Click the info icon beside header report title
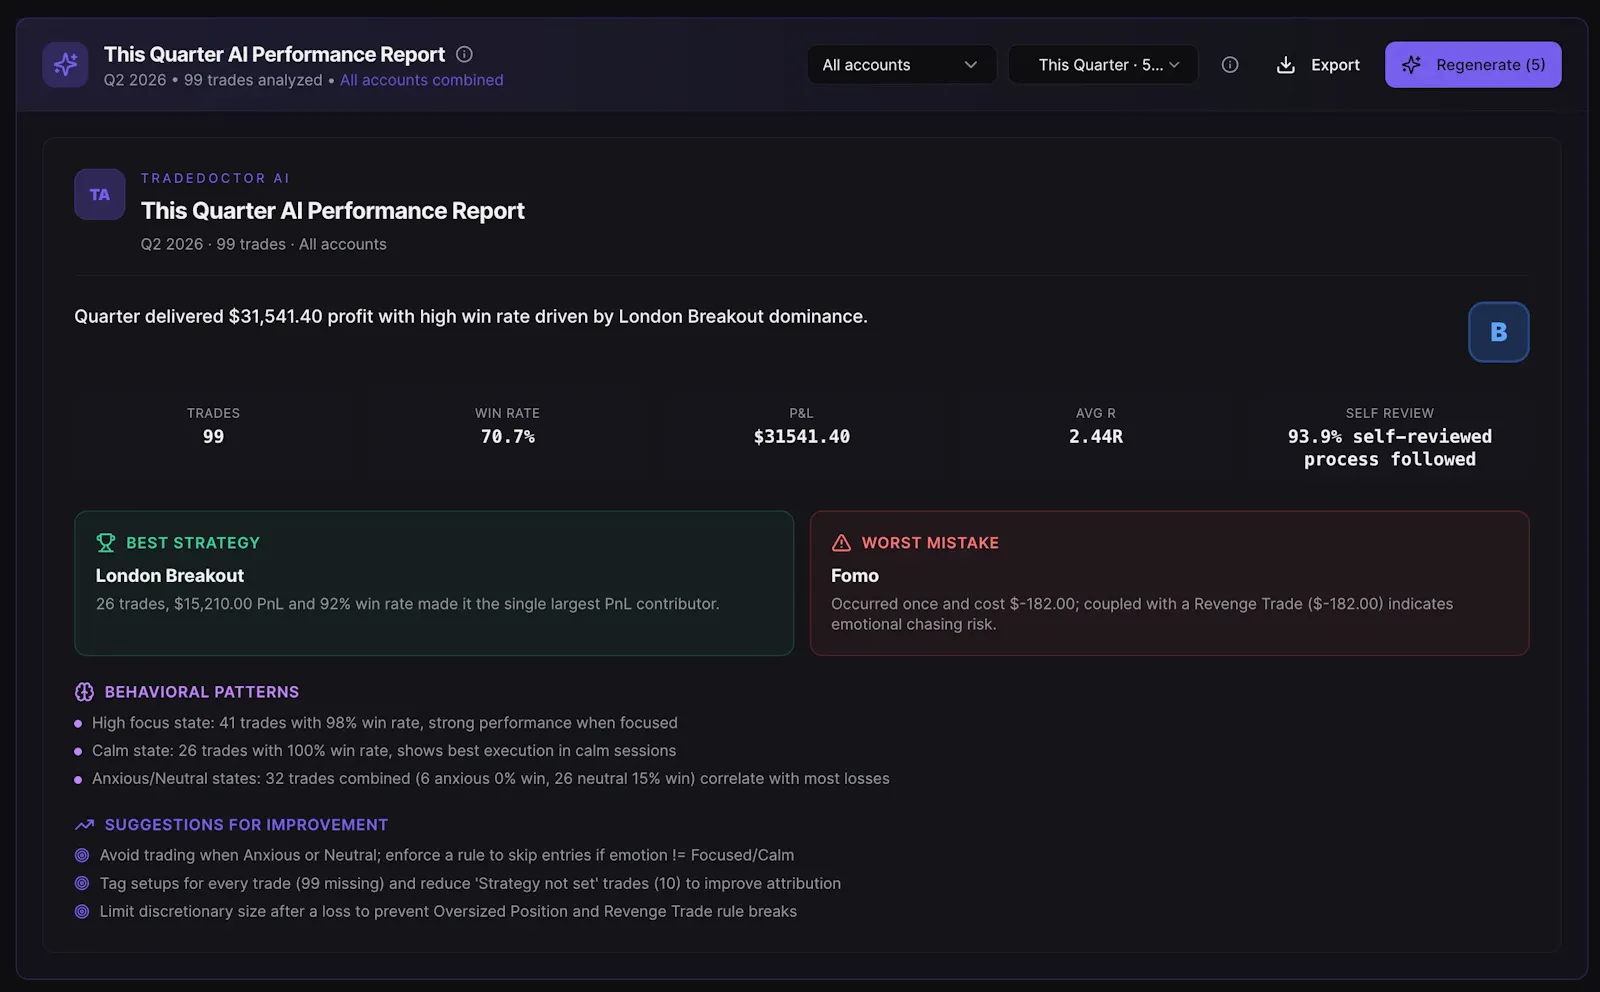The height and width of the screenshot is (992, 1600). click(464, 54)
